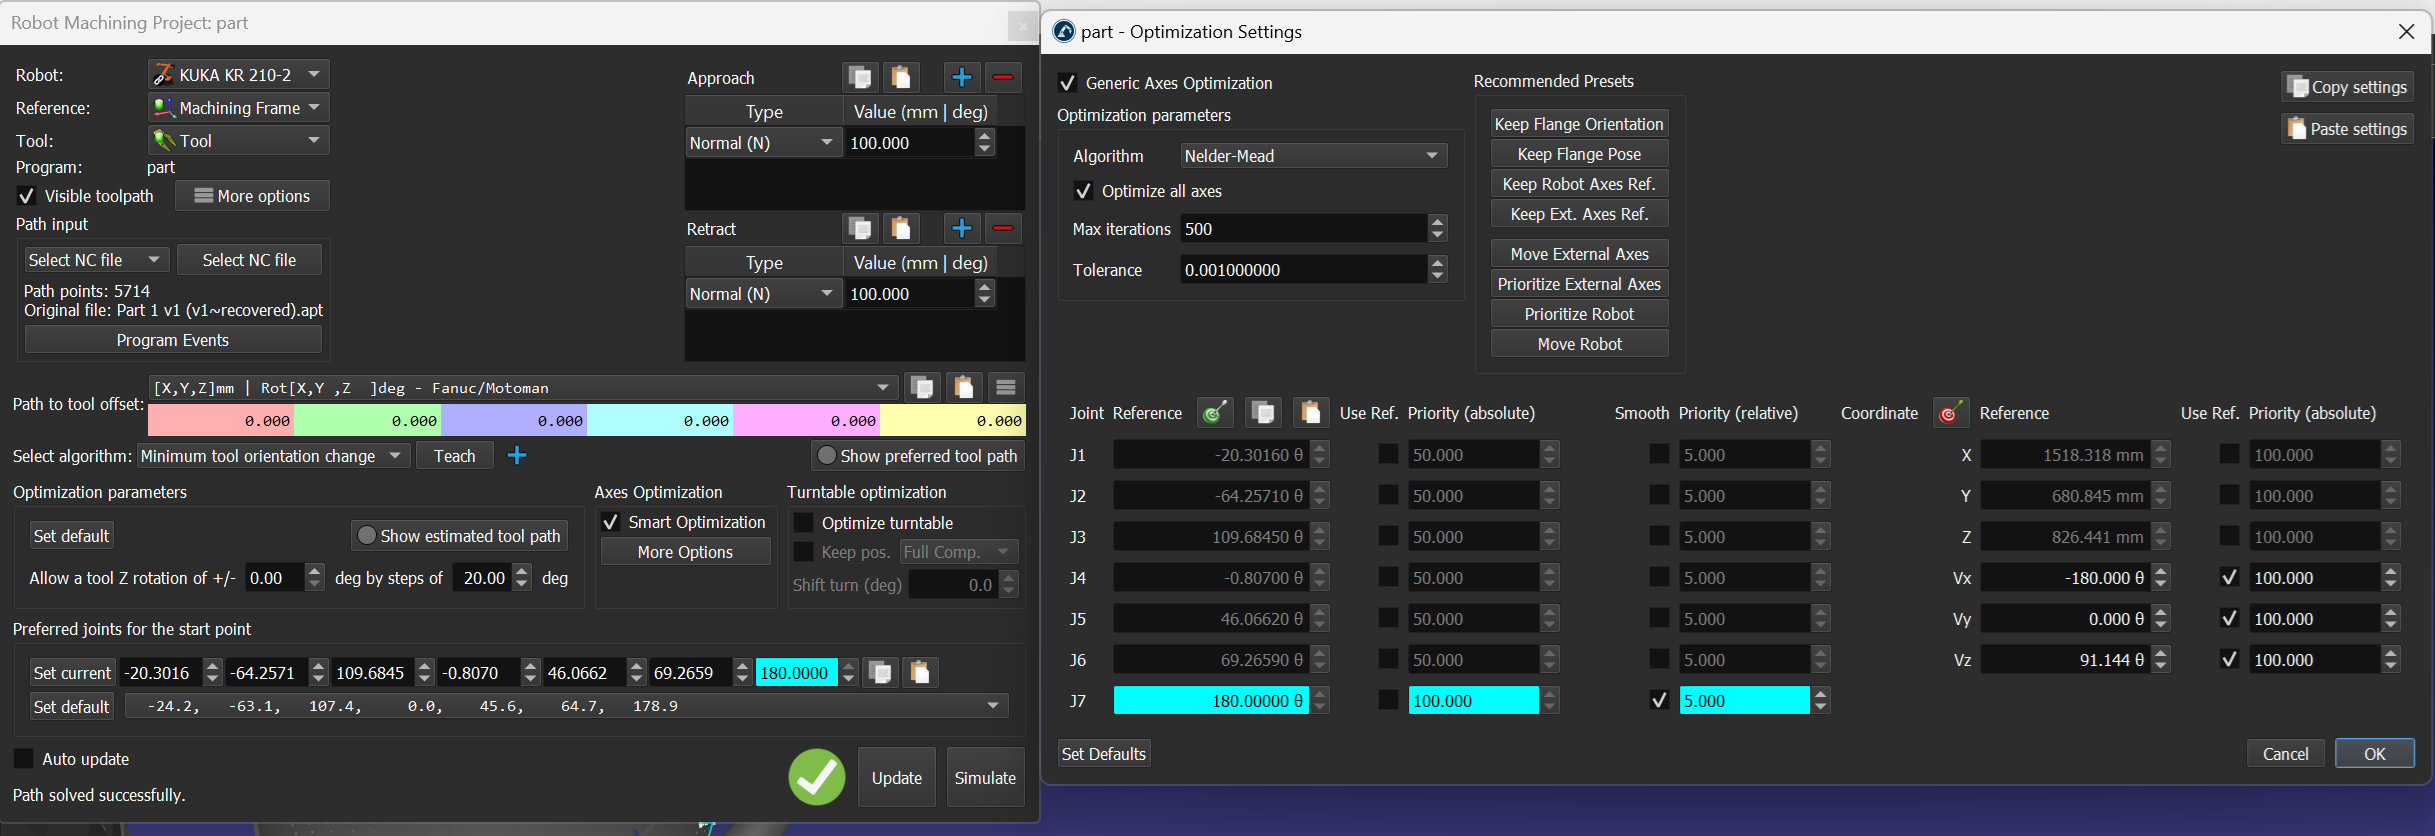Click the blue plus icon next to Teach
The image size is (2435, 836).
[x=517, y=456]
